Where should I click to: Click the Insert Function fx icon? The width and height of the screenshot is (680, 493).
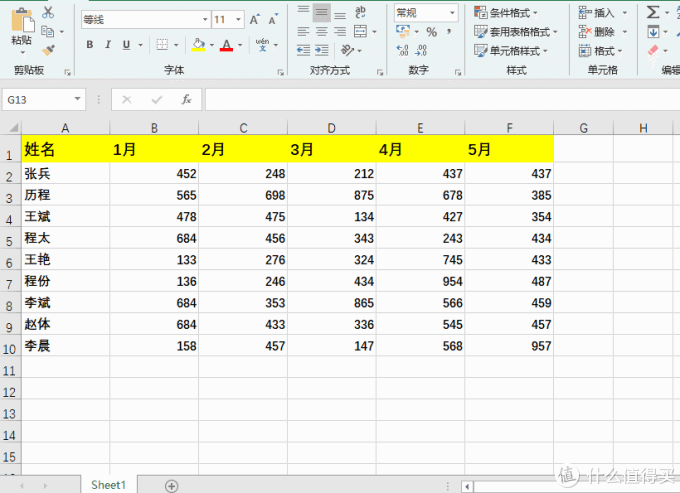[x=186, y=100]
